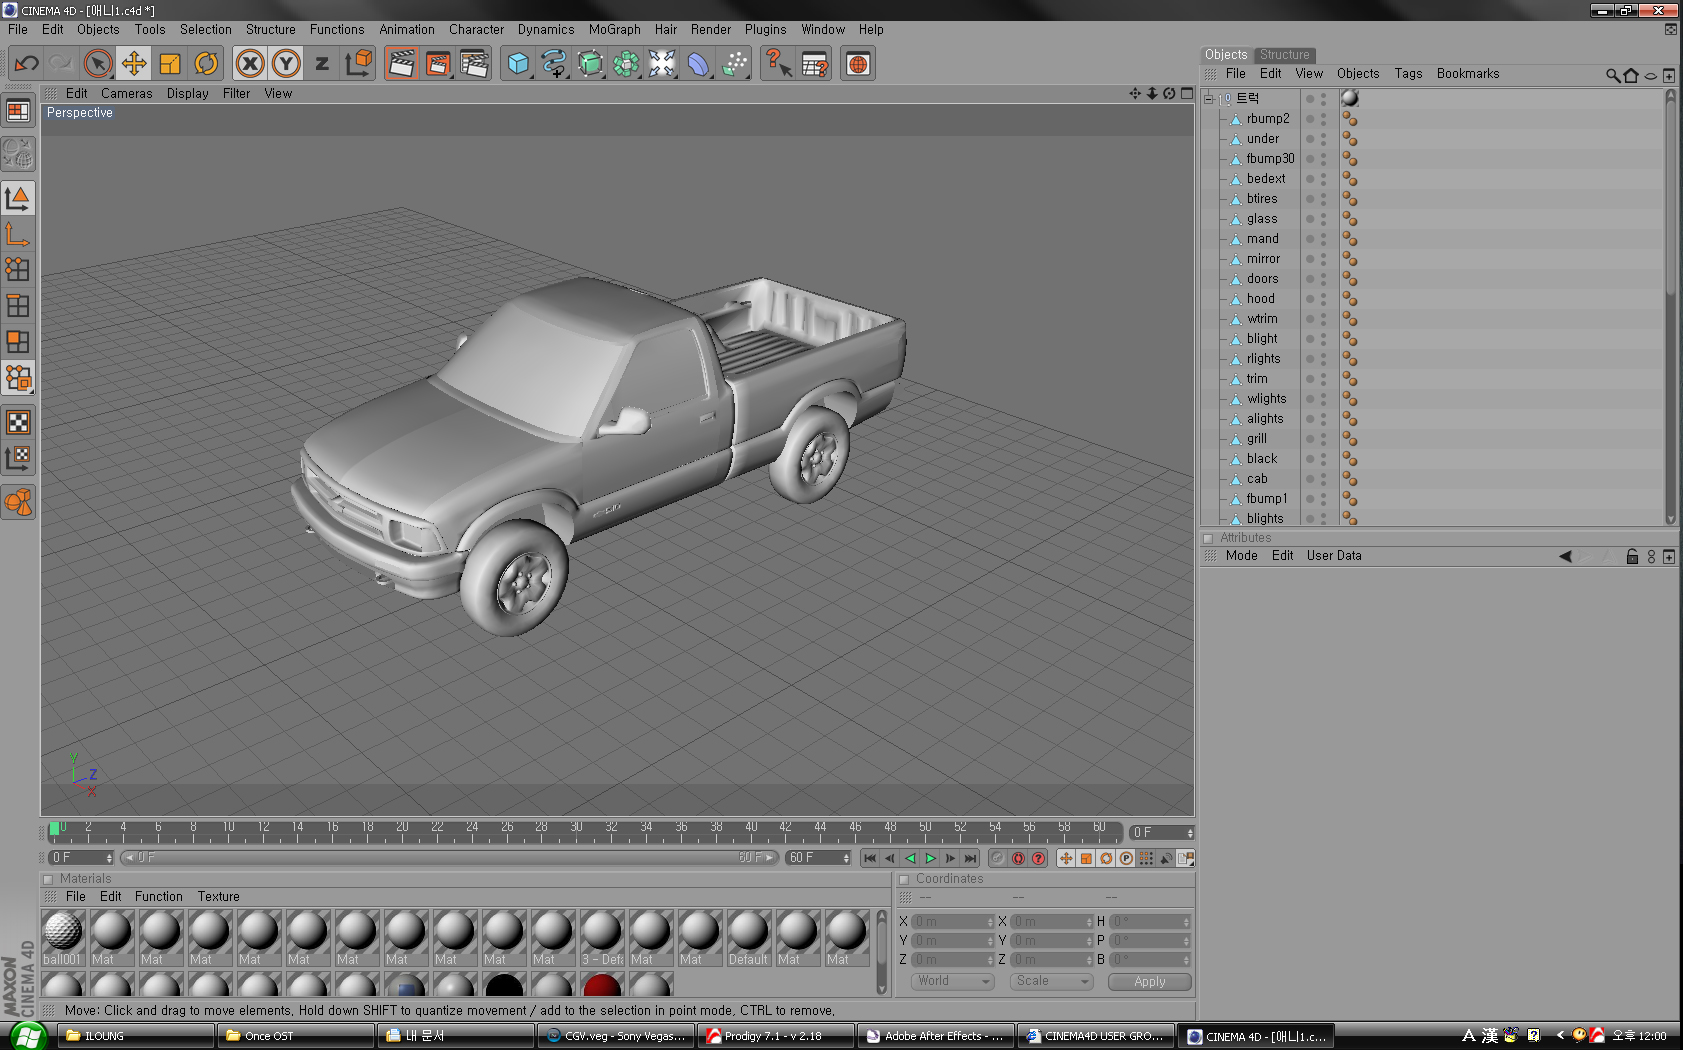Viewport: 1683px width, 1050px height.
Task: Select the Texture mode checker icon
Action: pyautogui.click(x=19, y=422)
